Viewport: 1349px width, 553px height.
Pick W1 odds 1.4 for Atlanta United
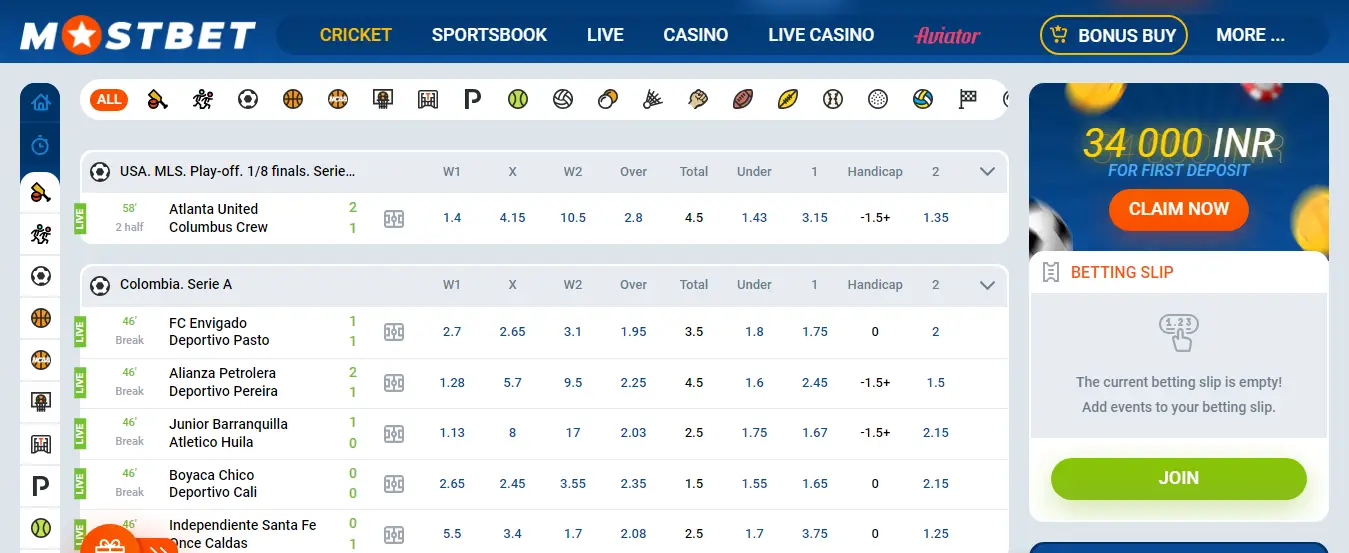452,218
